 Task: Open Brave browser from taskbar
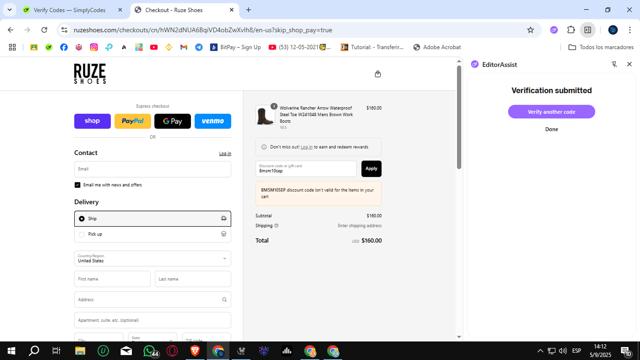point(195,351)
